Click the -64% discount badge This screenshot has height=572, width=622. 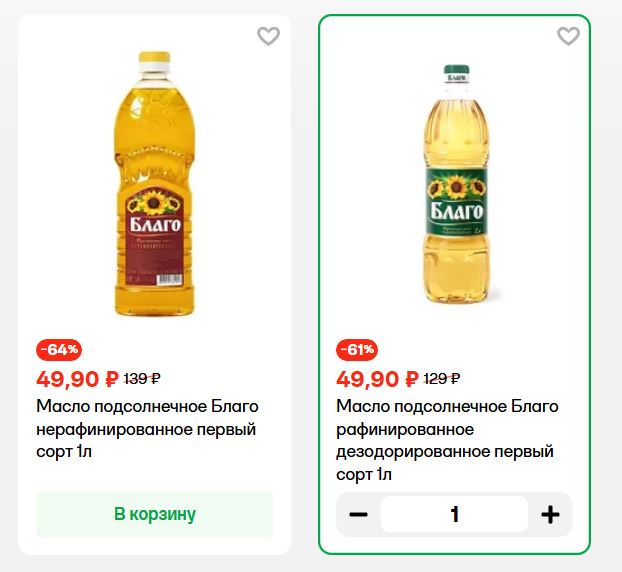(x=59, y=350)
